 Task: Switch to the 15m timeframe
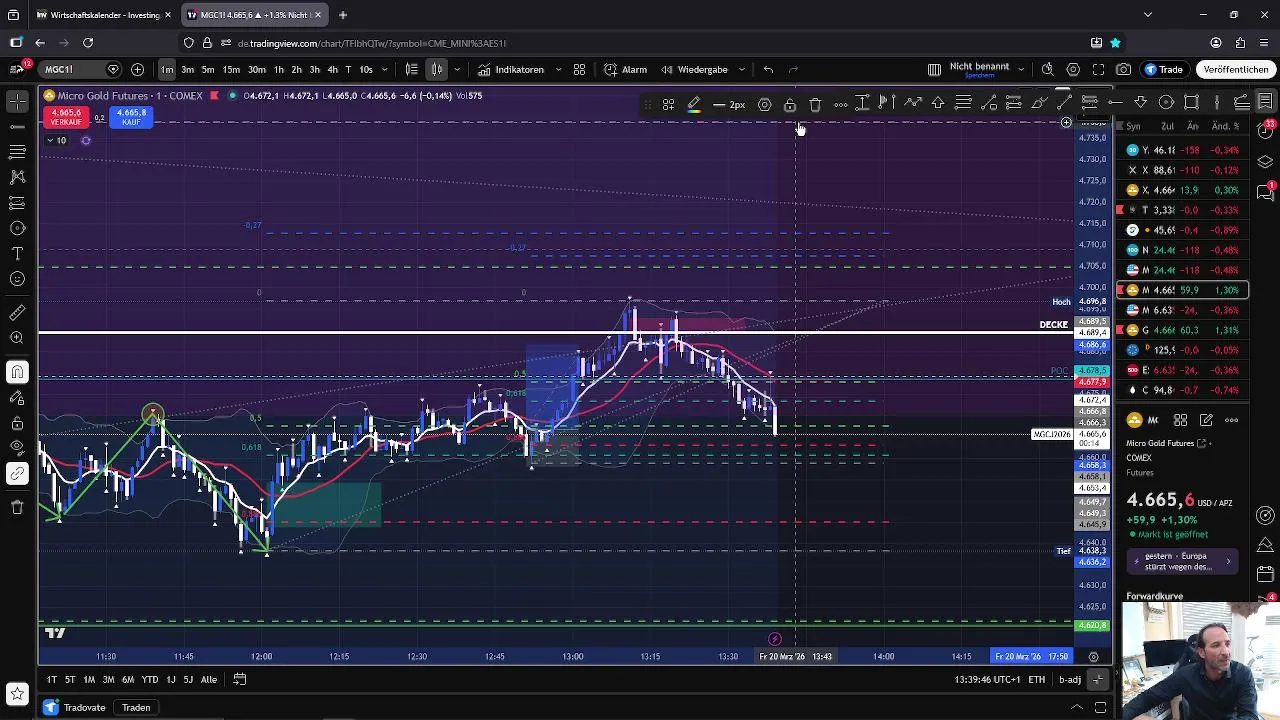coord(231,69)
